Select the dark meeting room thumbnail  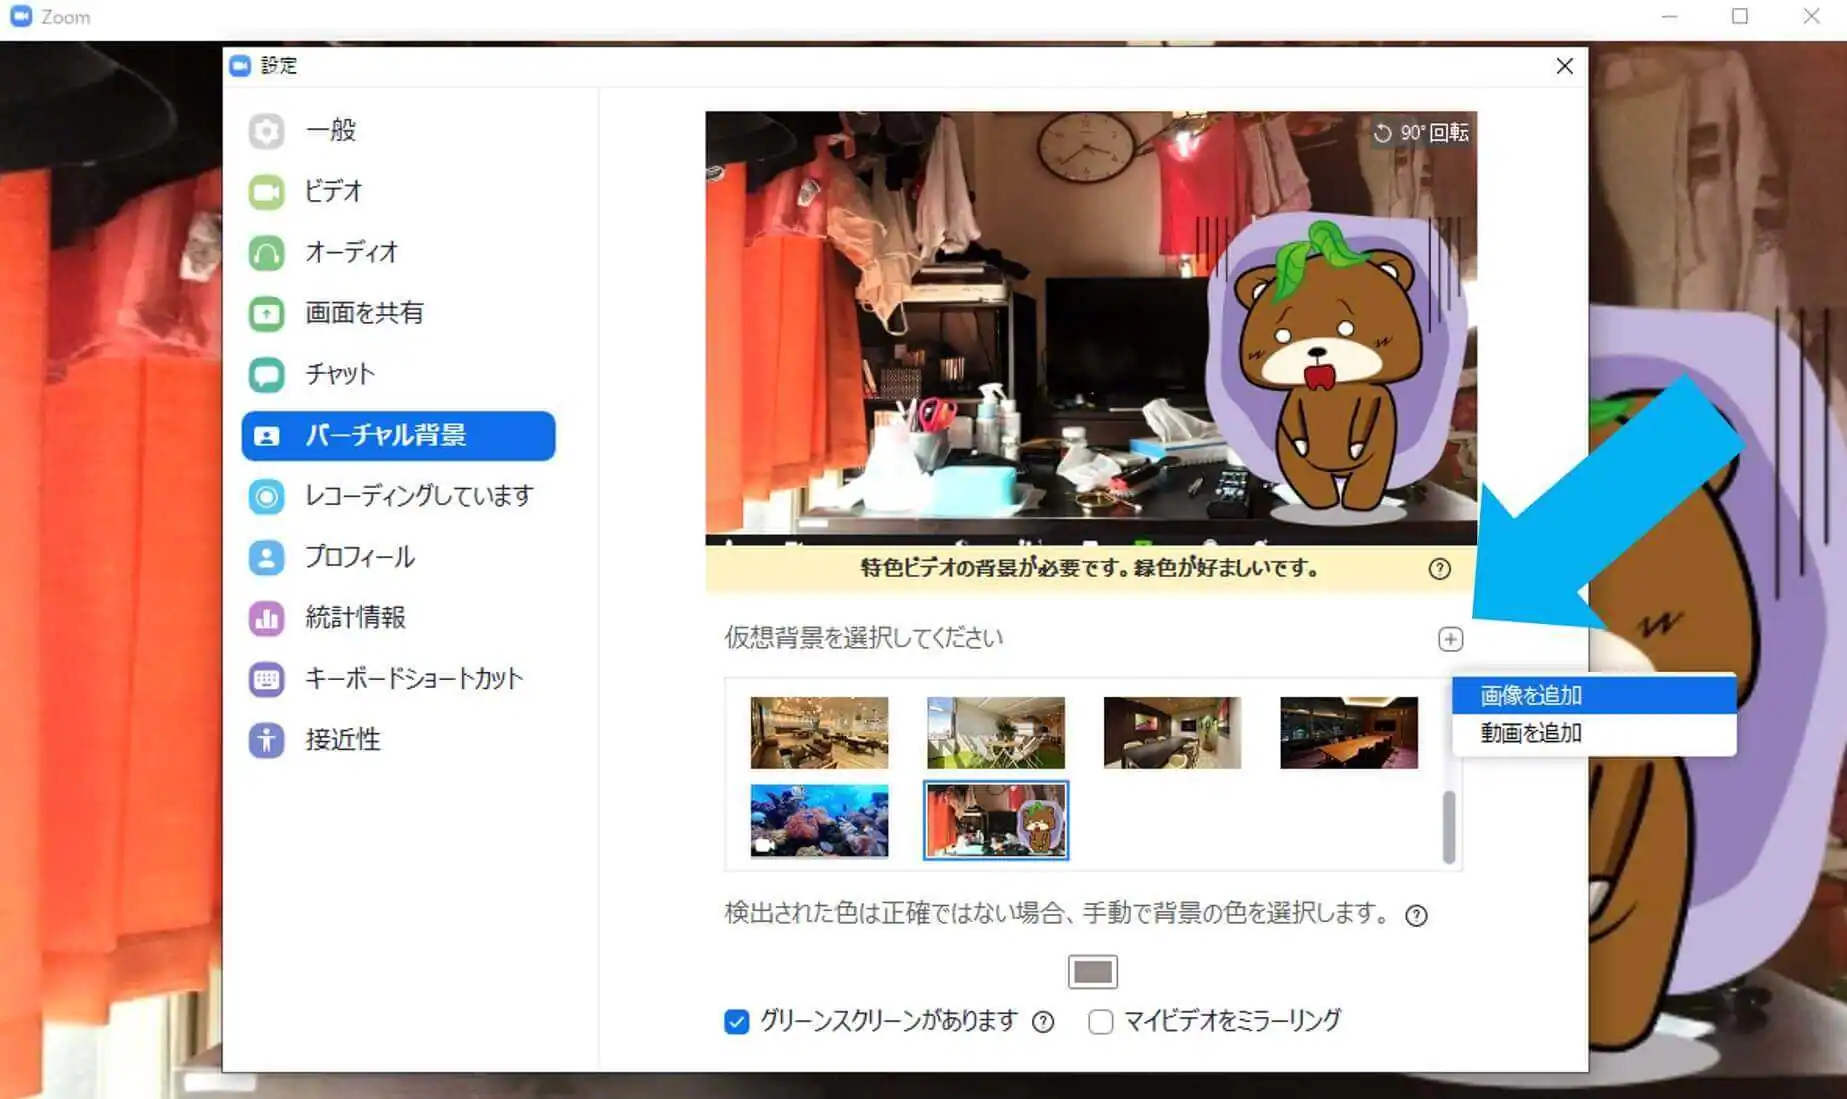coord(1172,732)
